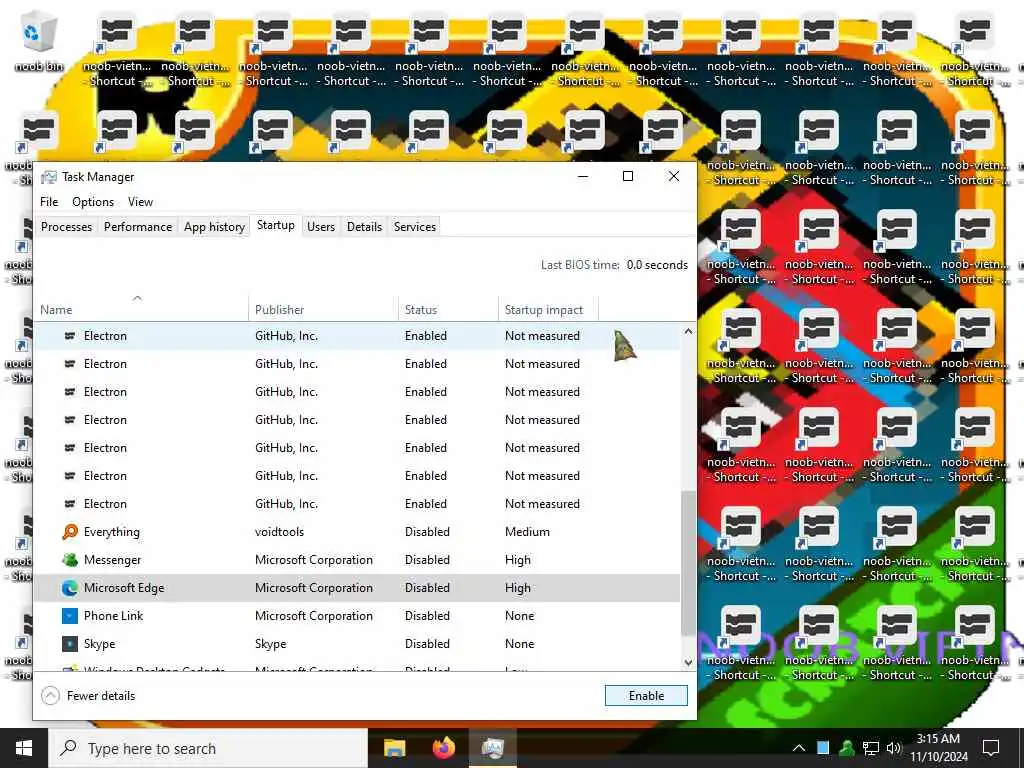Click the blue square tray icon

pyautogui.click(x=823, y=748)
